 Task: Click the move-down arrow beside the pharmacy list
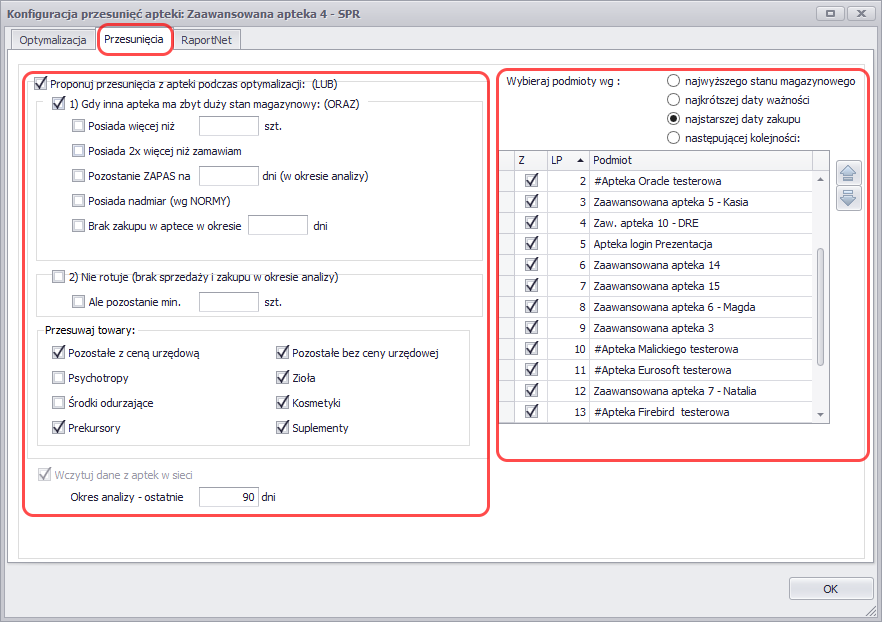(x=848, y=197)
